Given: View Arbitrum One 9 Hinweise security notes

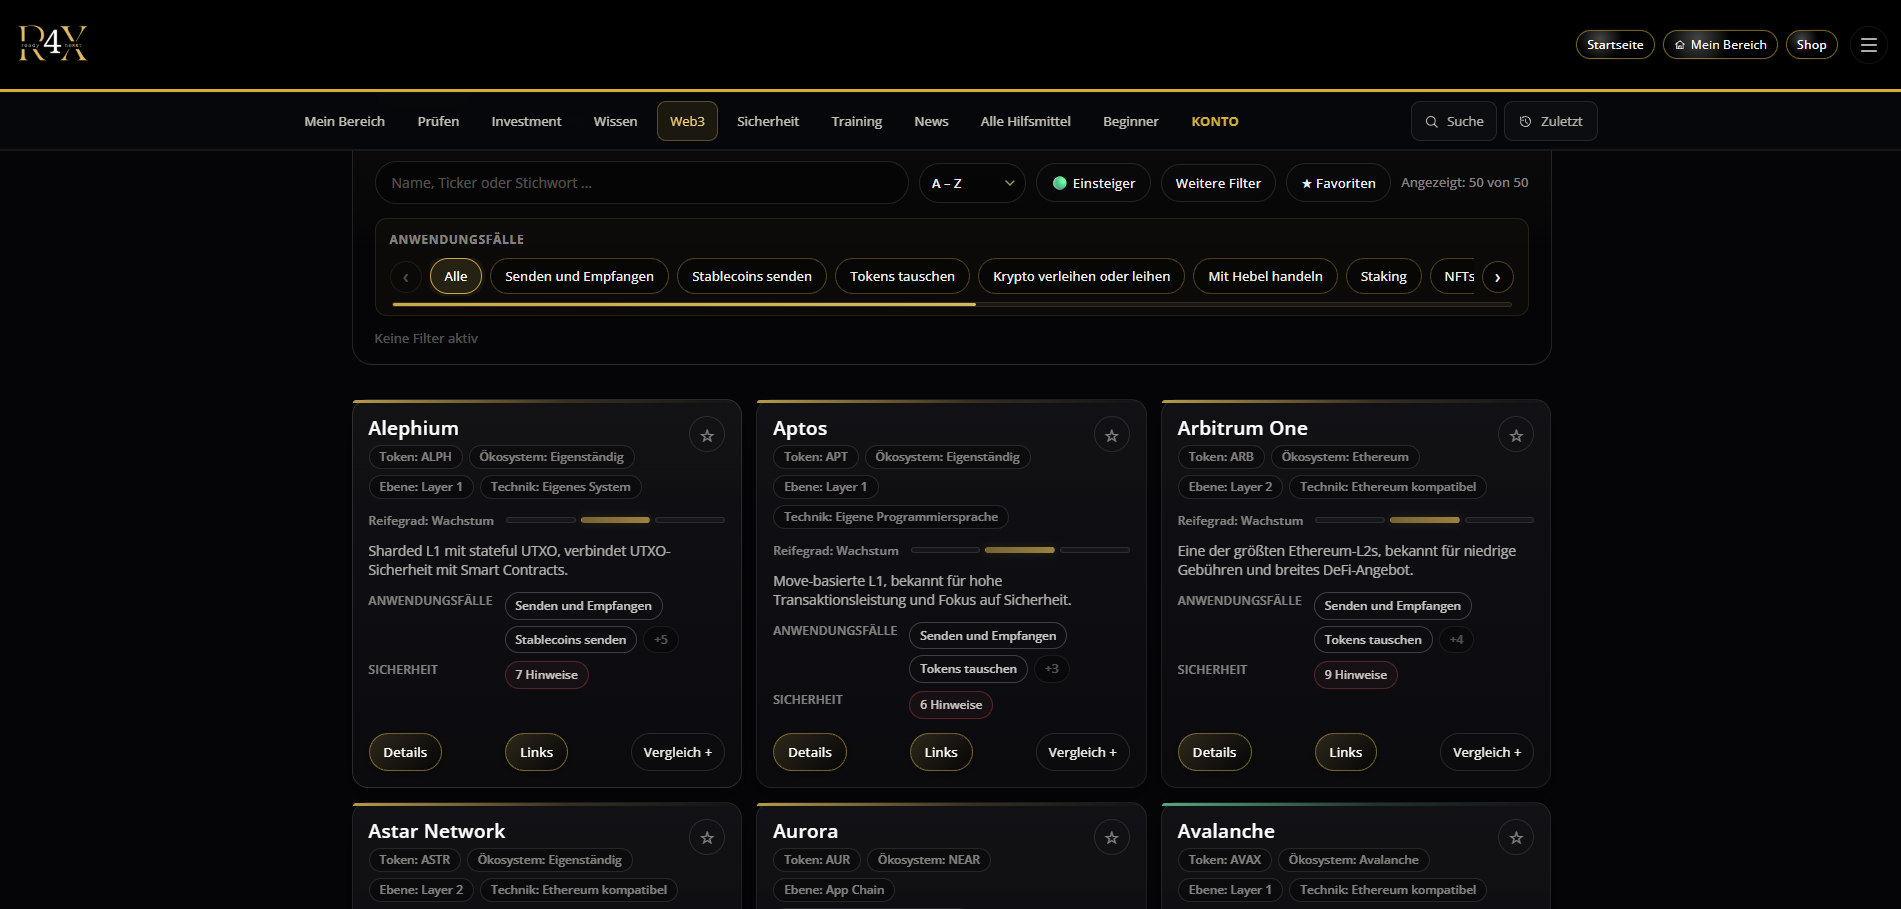Looking at the screenshot, I should [1355, 675].
